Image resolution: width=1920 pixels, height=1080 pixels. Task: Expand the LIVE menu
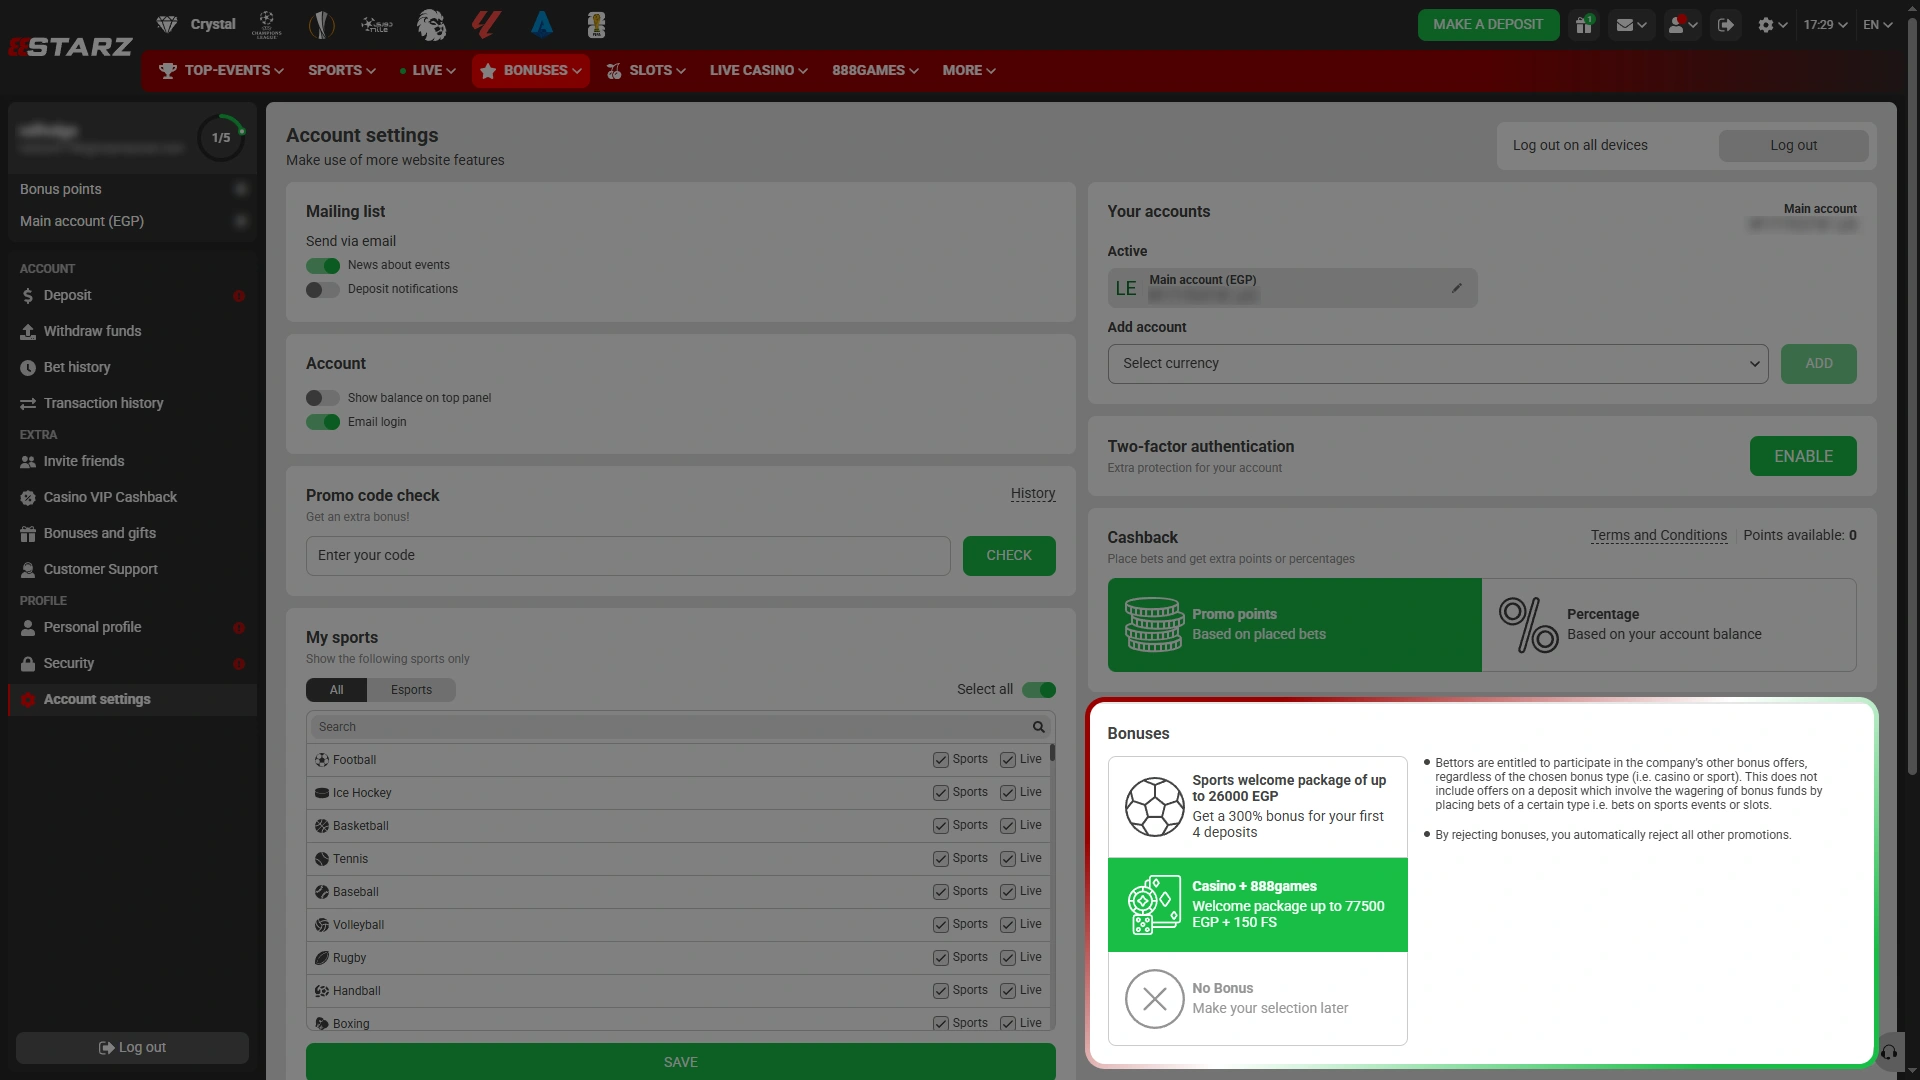click(x=428, y=71)
